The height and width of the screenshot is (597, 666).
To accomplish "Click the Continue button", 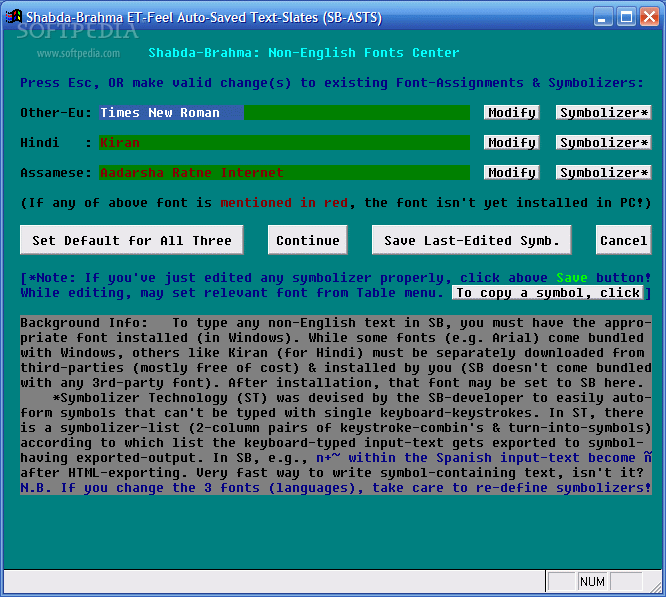I will (x=308, y=240).
